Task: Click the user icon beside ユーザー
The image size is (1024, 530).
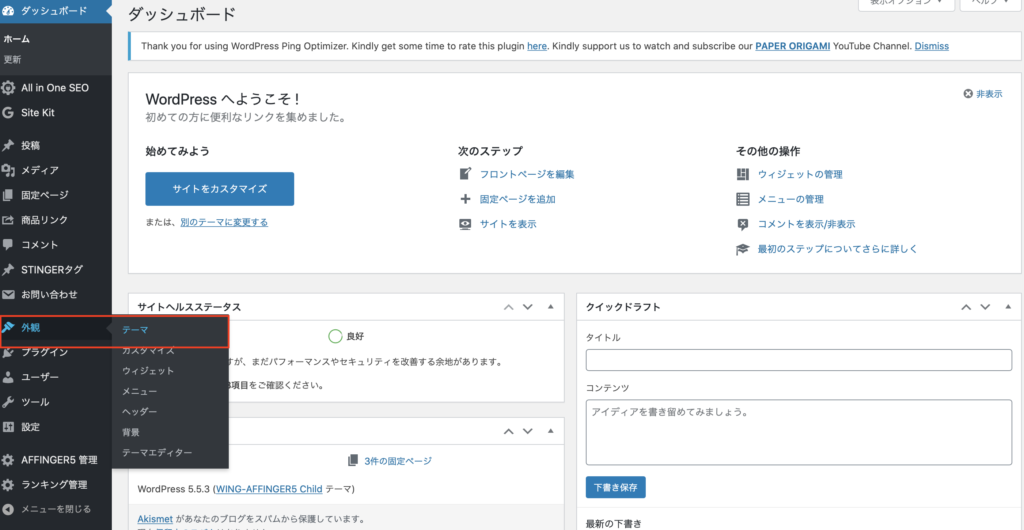Action: pyautogui.click(x=9, y=377)
